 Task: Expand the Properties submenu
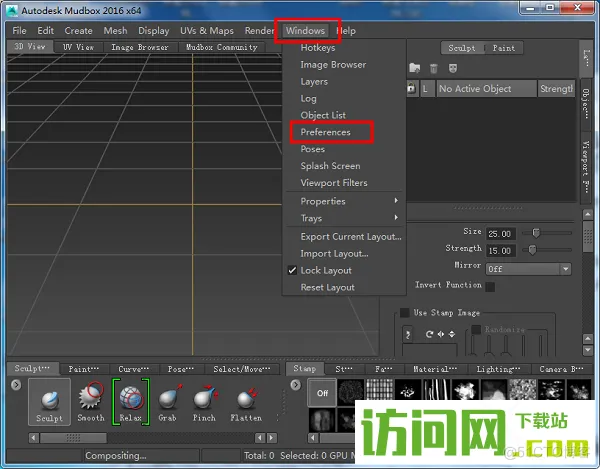(344, 201)
